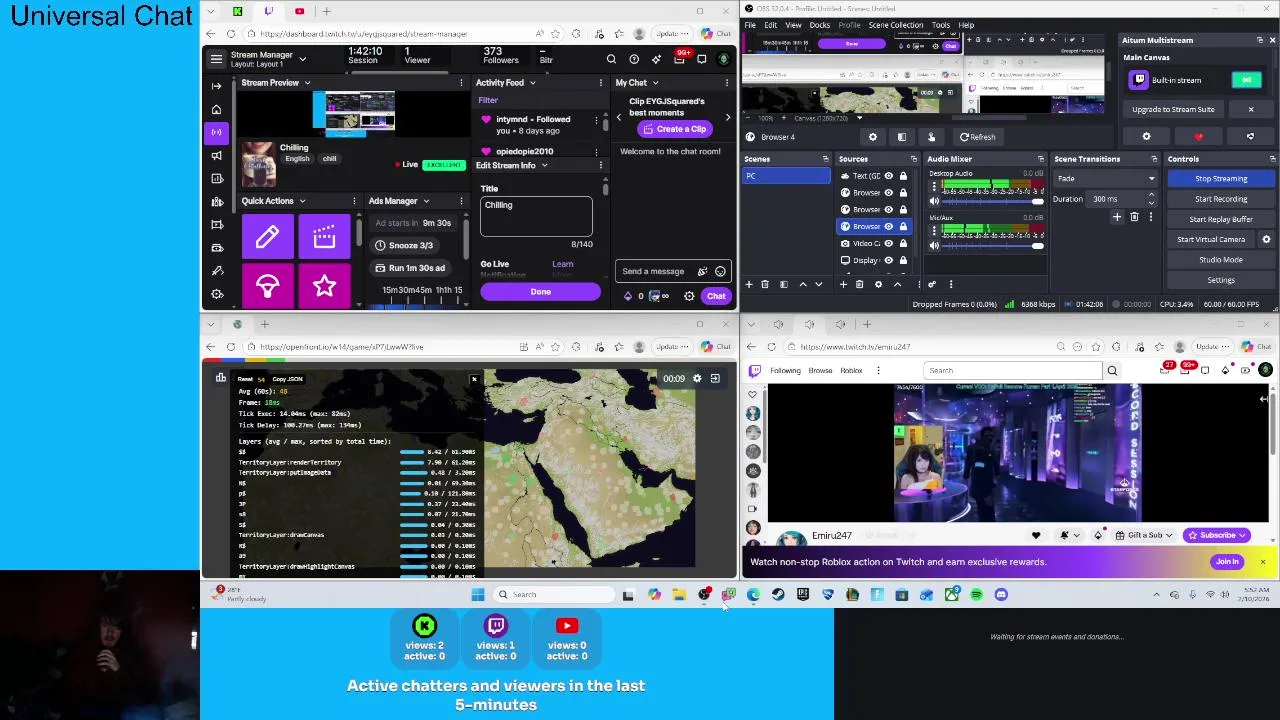
Task: Click Create a Clip button
Action: [x=675, y=129]
